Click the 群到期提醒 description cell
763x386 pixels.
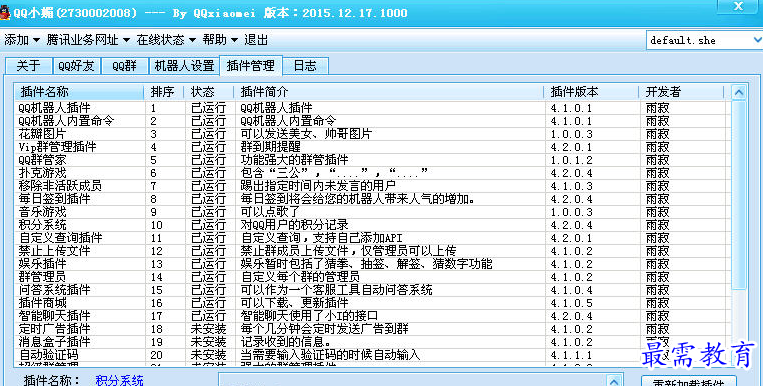(x=271, y=147)
